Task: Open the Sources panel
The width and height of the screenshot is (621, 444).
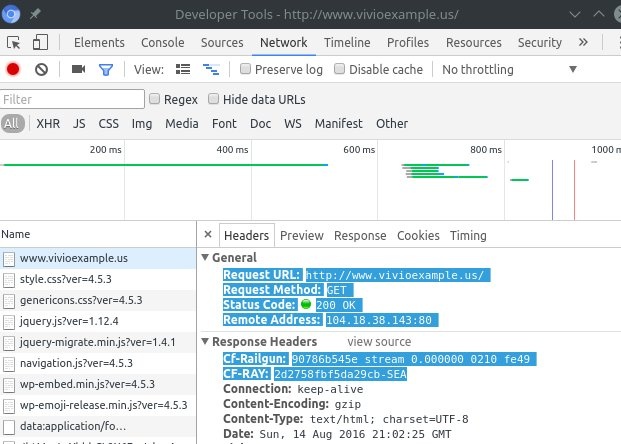Action: click(222, 42)
